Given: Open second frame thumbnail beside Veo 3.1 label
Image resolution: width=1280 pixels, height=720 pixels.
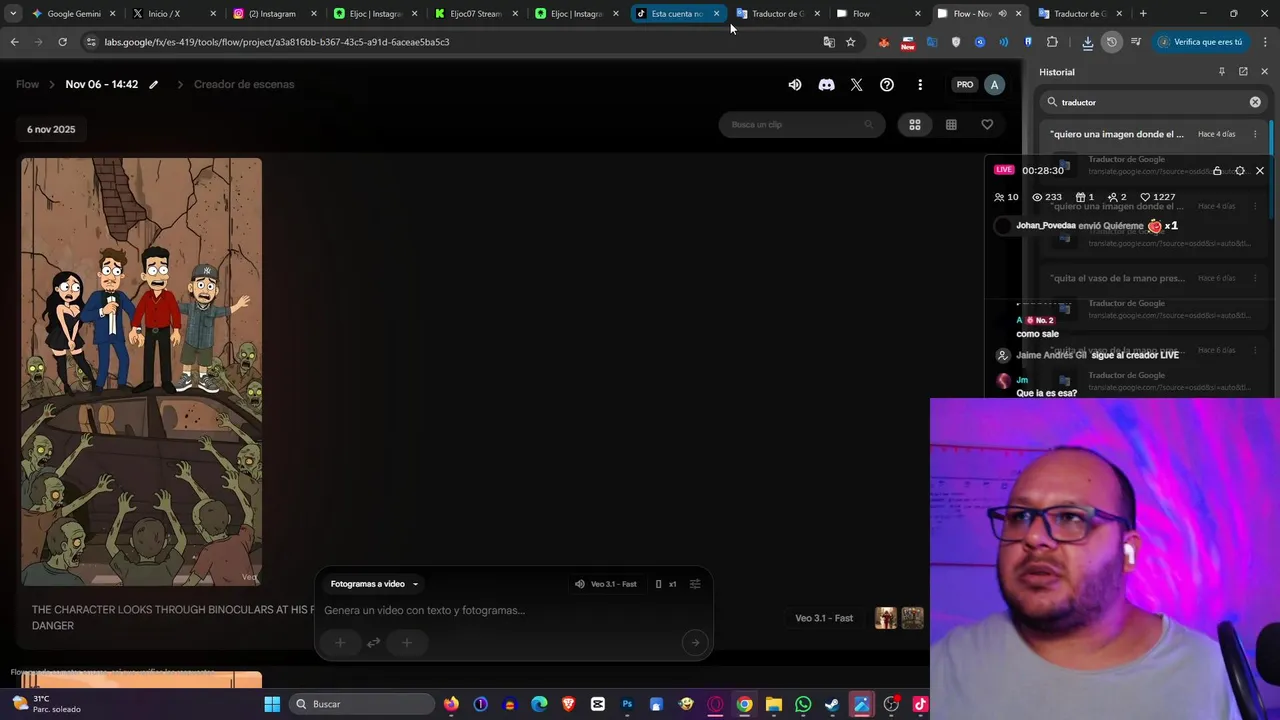Looking at the screenshot, I should (912, 618).
